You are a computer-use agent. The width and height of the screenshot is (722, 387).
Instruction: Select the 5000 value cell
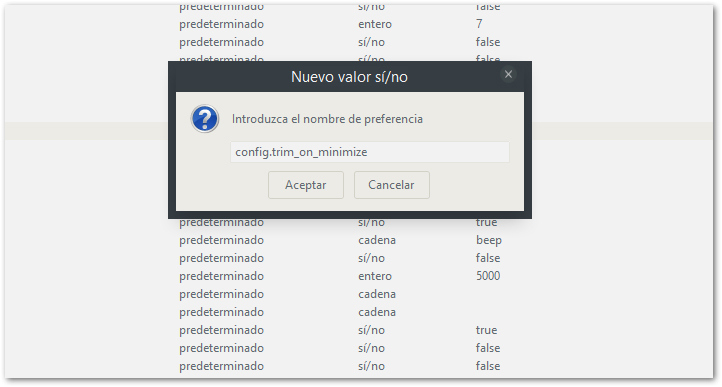(x=488, y=276)
